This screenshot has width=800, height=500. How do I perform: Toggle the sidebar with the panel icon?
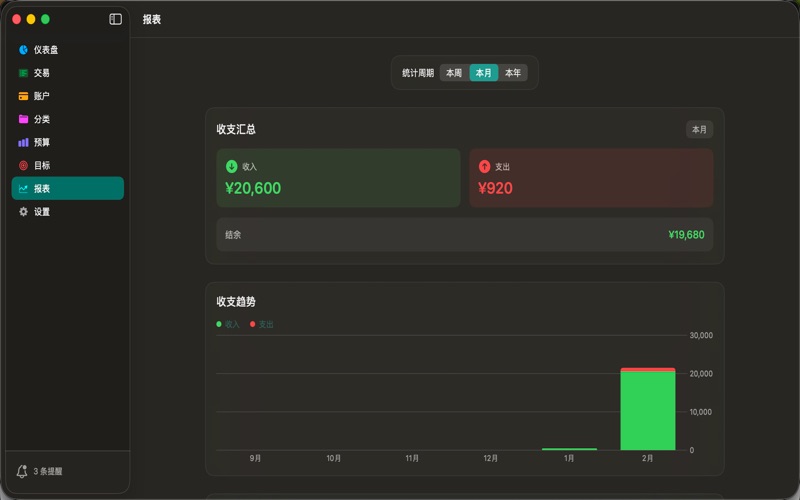click(116, 19)
